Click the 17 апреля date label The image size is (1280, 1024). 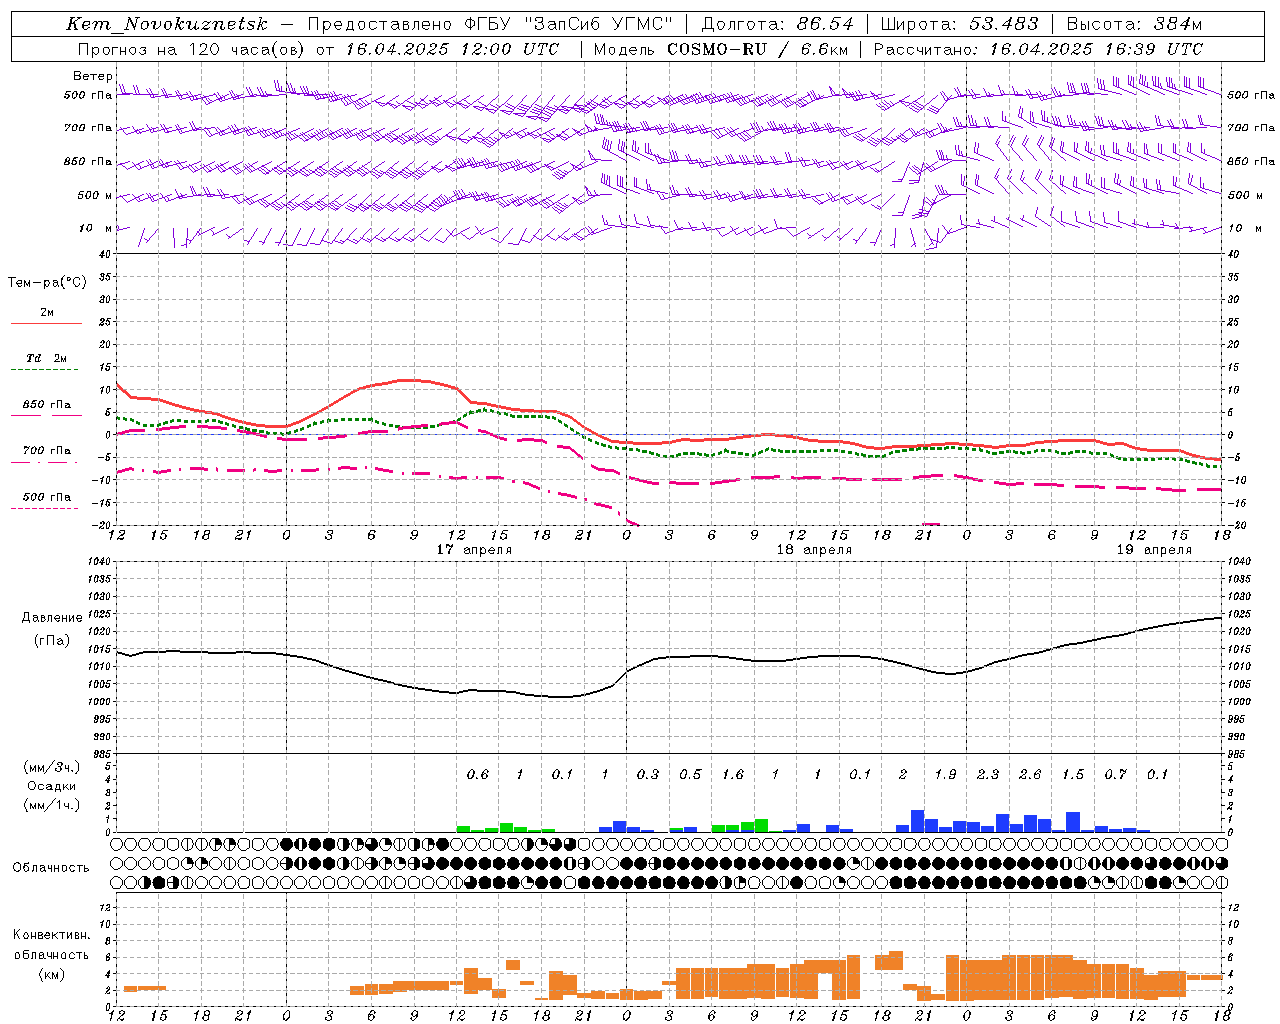pyautogui.click(x=474, y=550)
